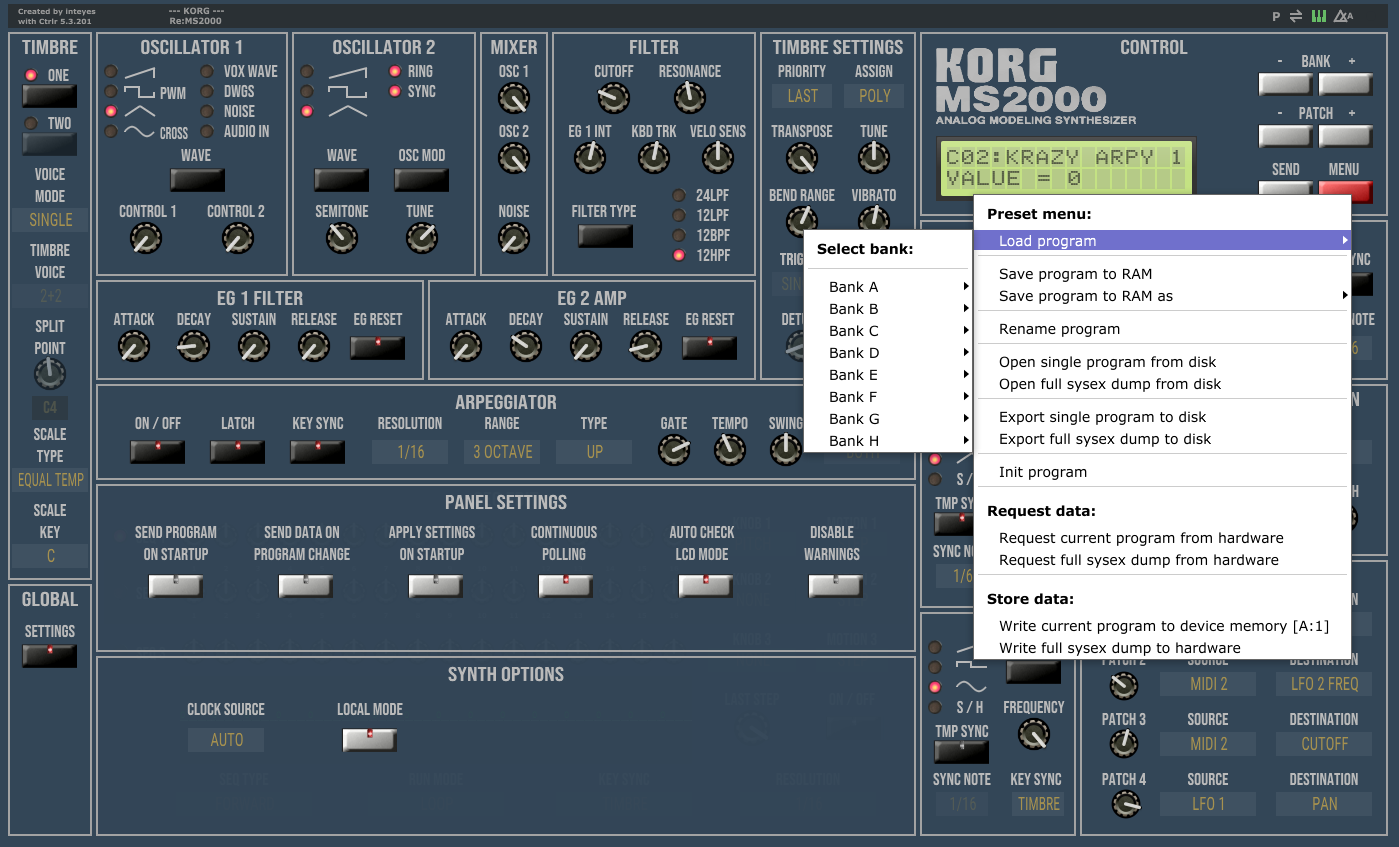The image size is (1399, 847).
Task: Select the AUDIO IN source LED
Action: click(x=207, y=132)
